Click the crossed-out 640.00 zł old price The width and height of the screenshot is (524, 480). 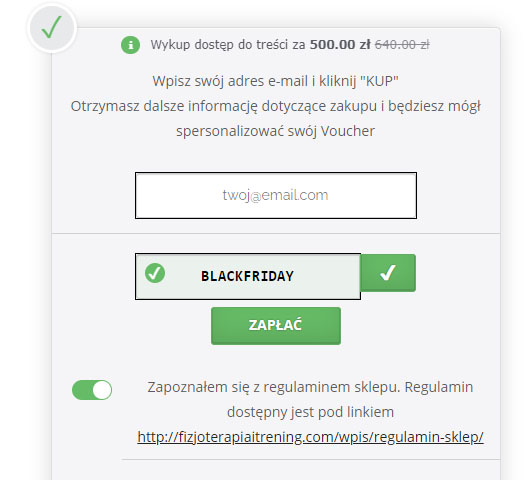[402, 44]
